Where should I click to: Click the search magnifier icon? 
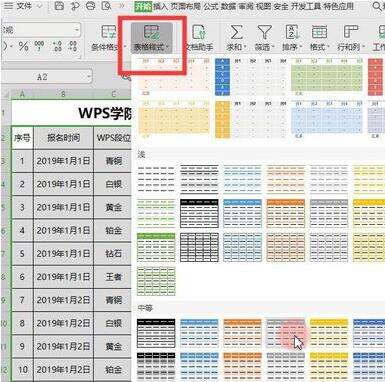(x=377, y=6)
